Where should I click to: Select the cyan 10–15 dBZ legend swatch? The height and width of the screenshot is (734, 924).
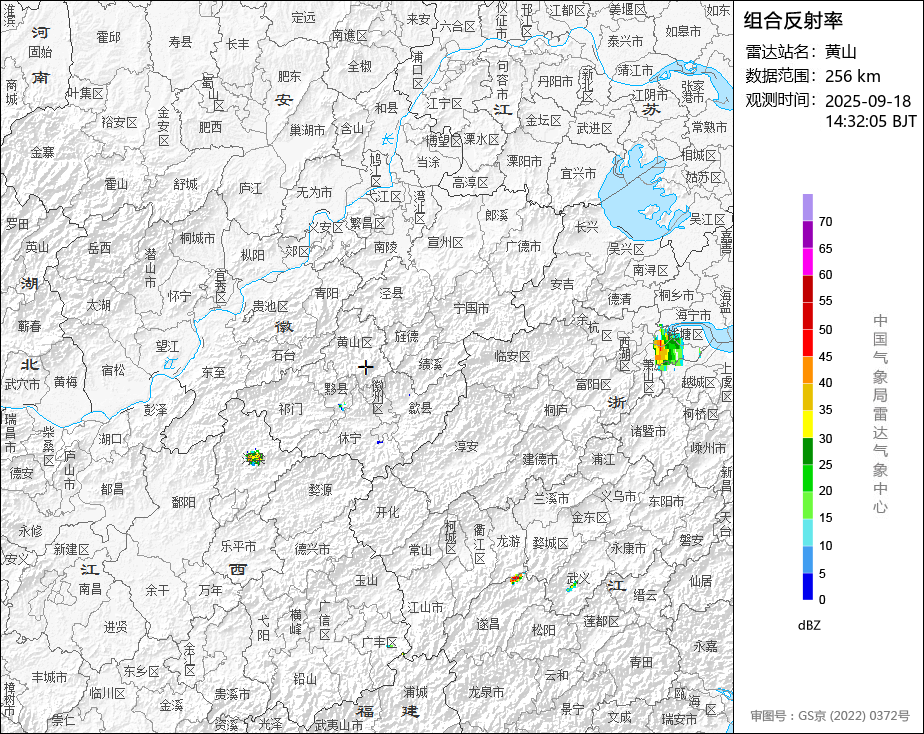pyautogui.click(x=807, y=532)
